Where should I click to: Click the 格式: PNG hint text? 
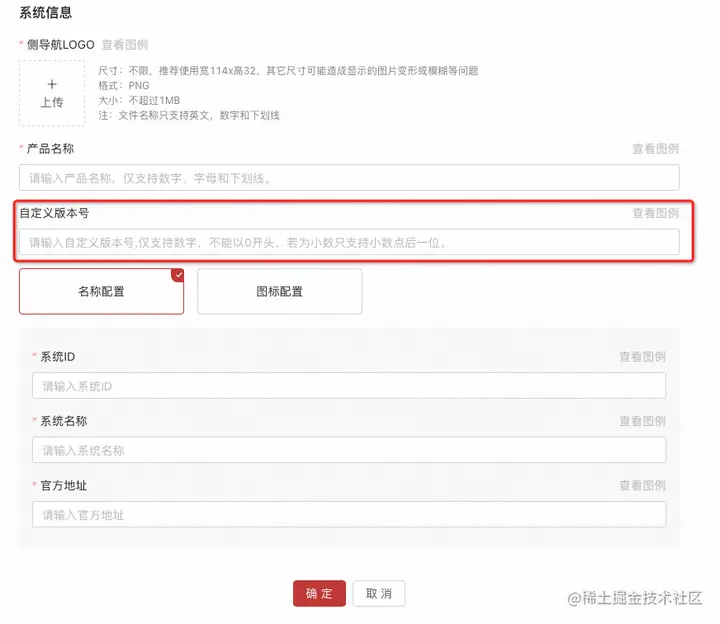tap(124, 85)
